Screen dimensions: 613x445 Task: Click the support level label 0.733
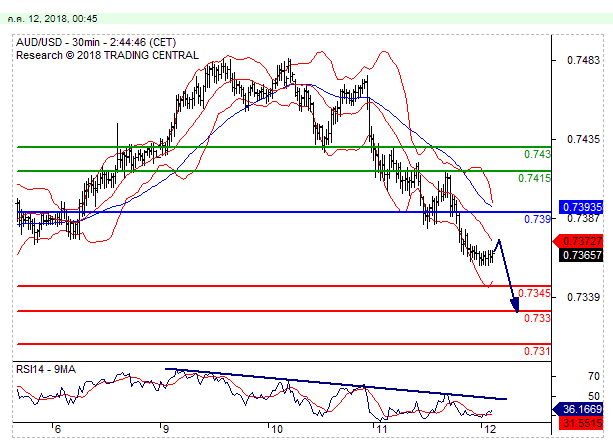(537, 318)
